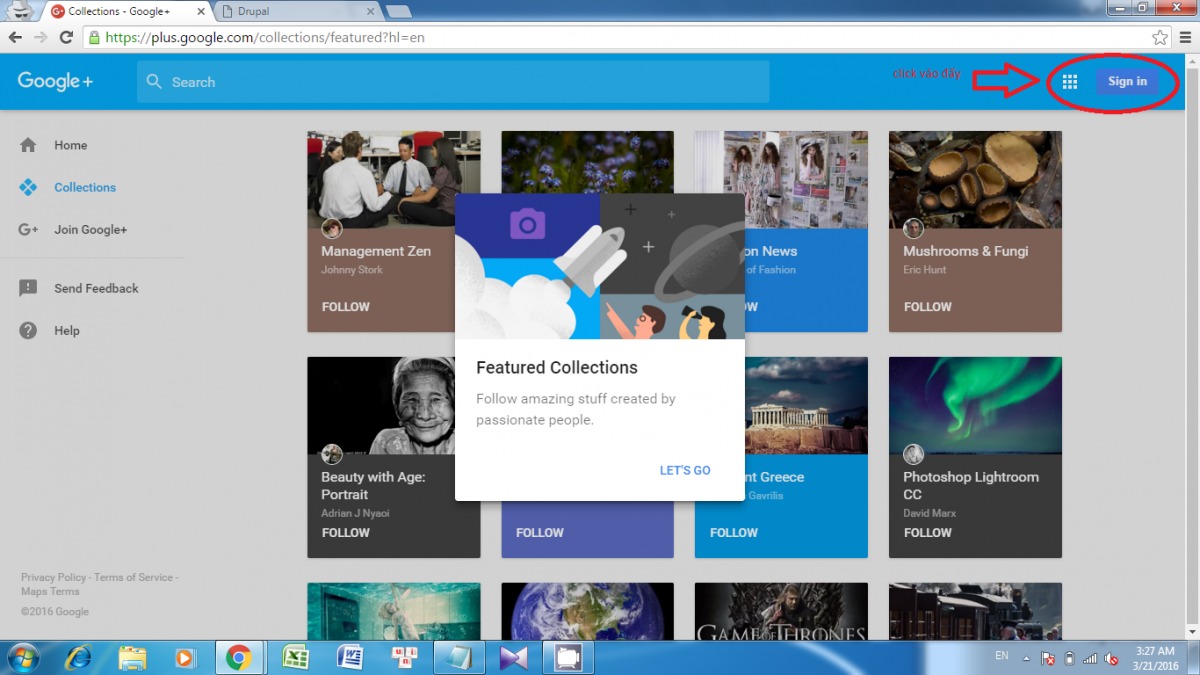Select the Collections - Google+ tab
Viewport: 1200px width, 675px height.
125,12
